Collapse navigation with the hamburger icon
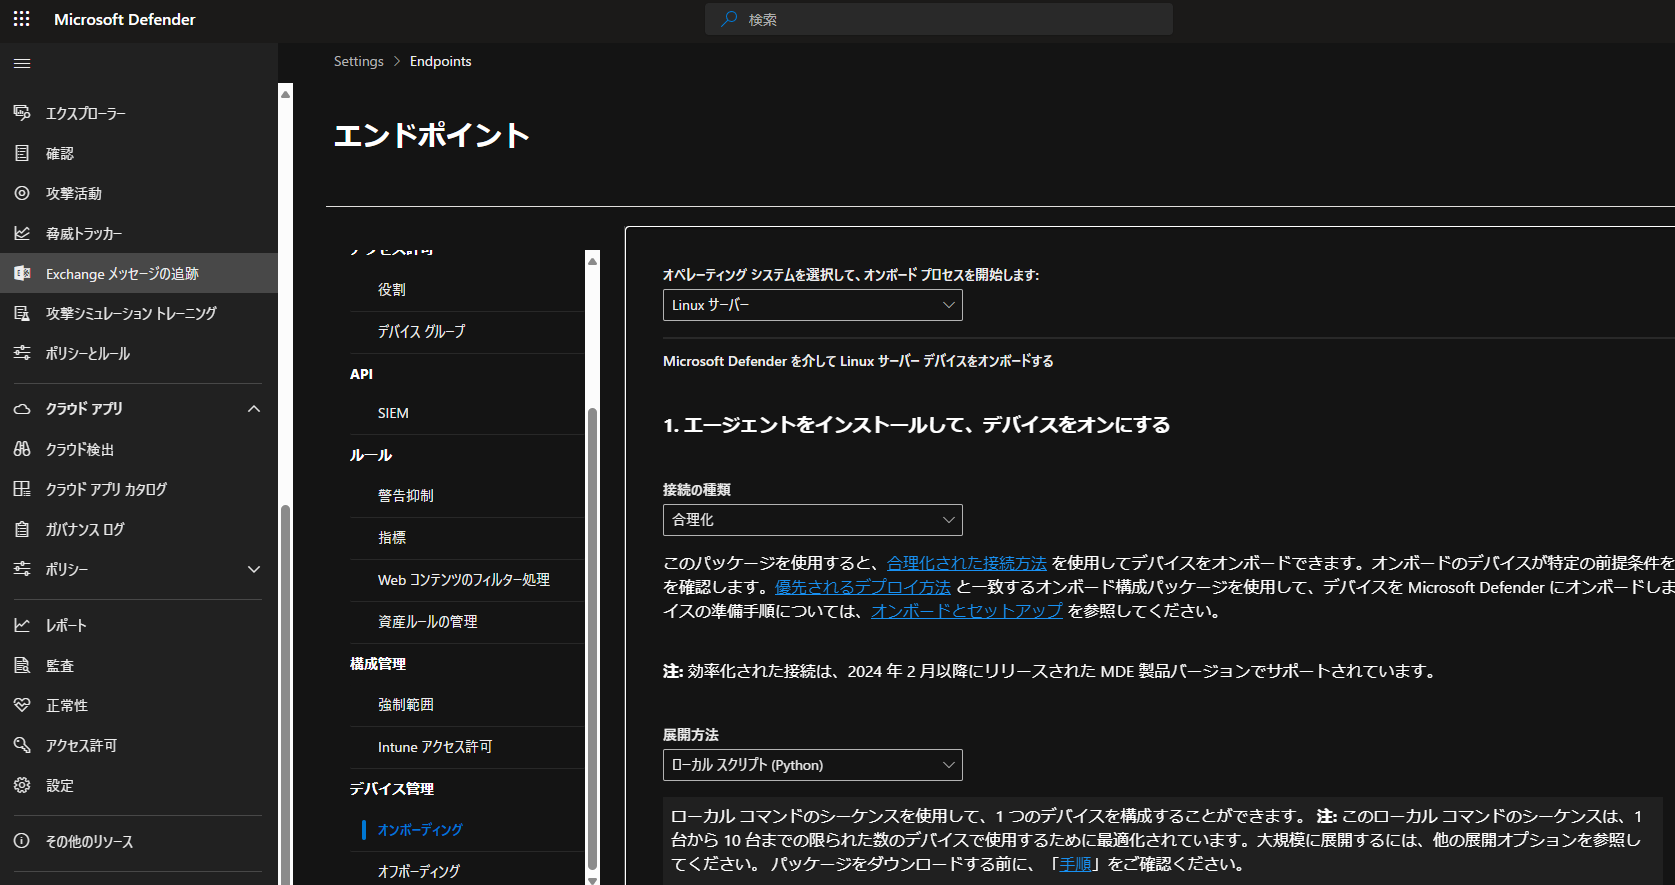Screen dimensions: 1675x885 (22, 63)
